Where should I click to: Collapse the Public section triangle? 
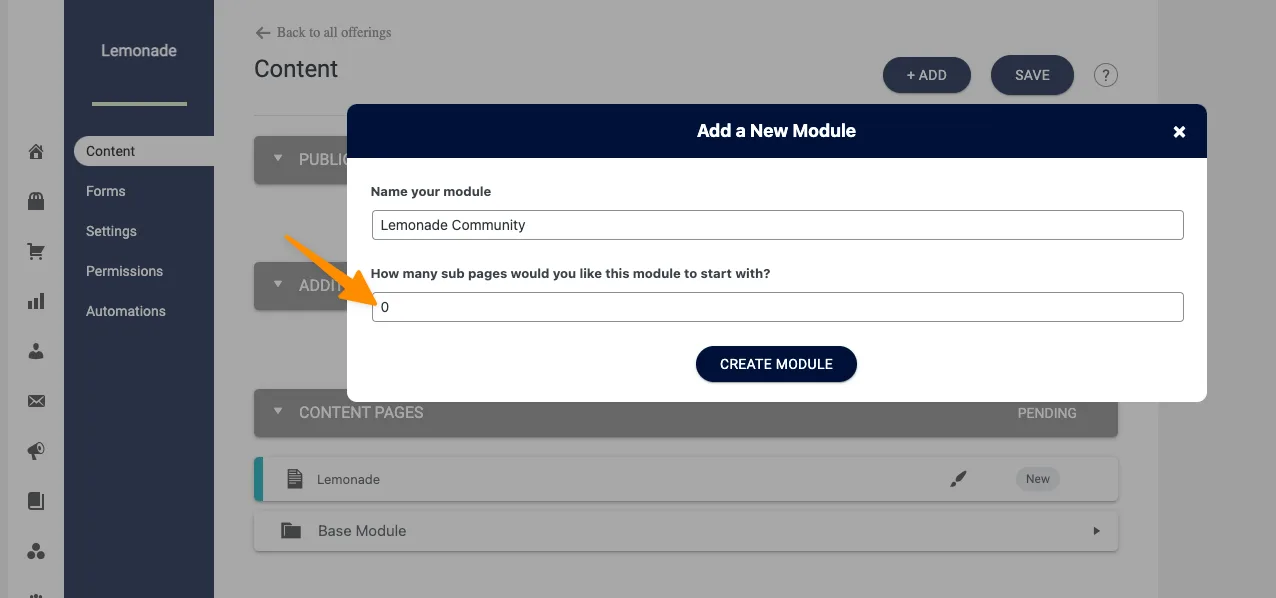278,159
